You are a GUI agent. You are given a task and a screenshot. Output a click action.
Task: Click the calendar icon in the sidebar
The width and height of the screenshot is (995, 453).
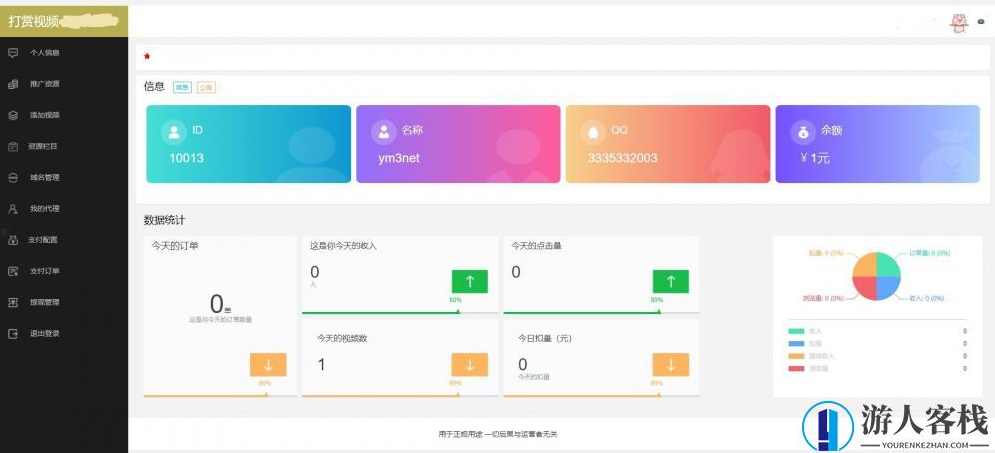tap(13, 147)
